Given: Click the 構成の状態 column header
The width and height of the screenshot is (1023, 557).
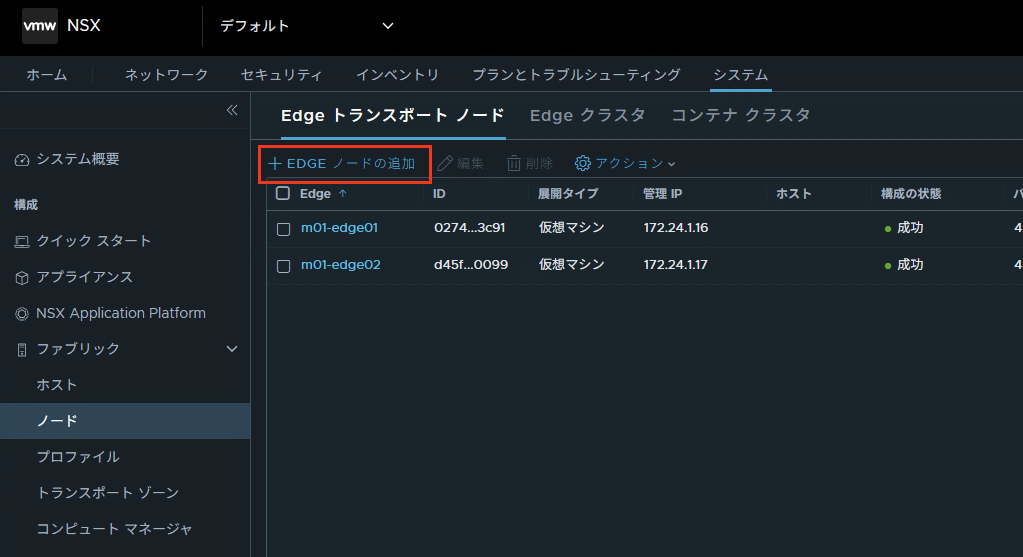Looking at the screenshot, I should [911, 194].
